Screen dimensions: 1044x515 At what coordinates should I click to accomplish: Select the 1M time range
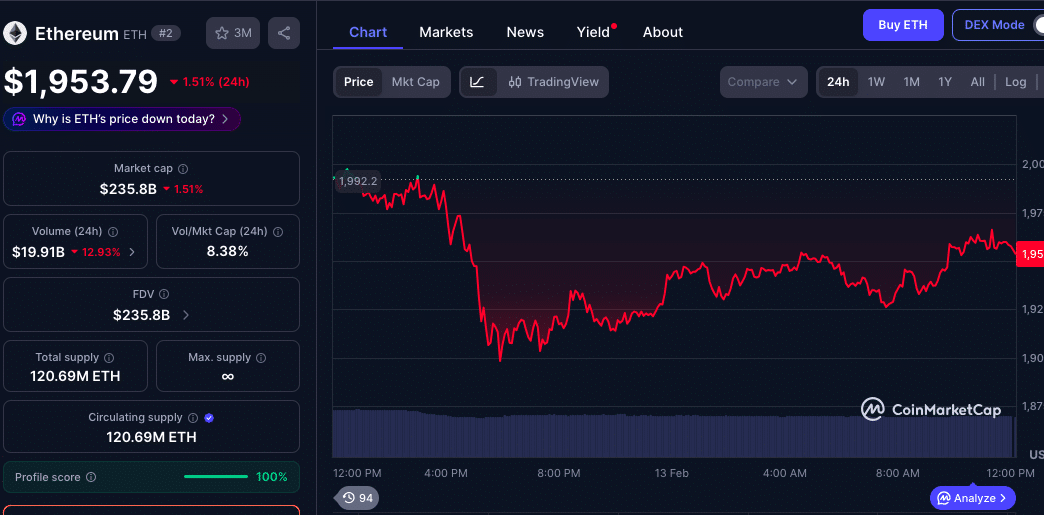coord(912,82)
